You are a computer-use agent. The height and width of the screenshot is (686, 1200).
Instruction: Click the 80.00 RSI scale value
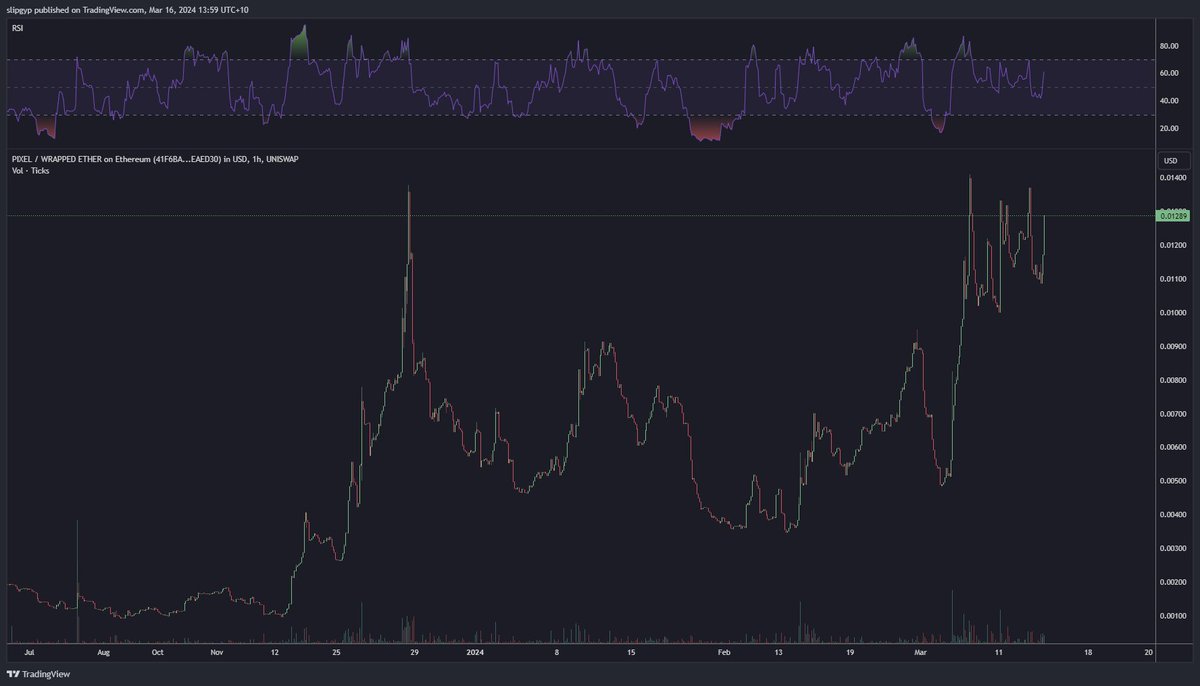[x=1167, y=46]
